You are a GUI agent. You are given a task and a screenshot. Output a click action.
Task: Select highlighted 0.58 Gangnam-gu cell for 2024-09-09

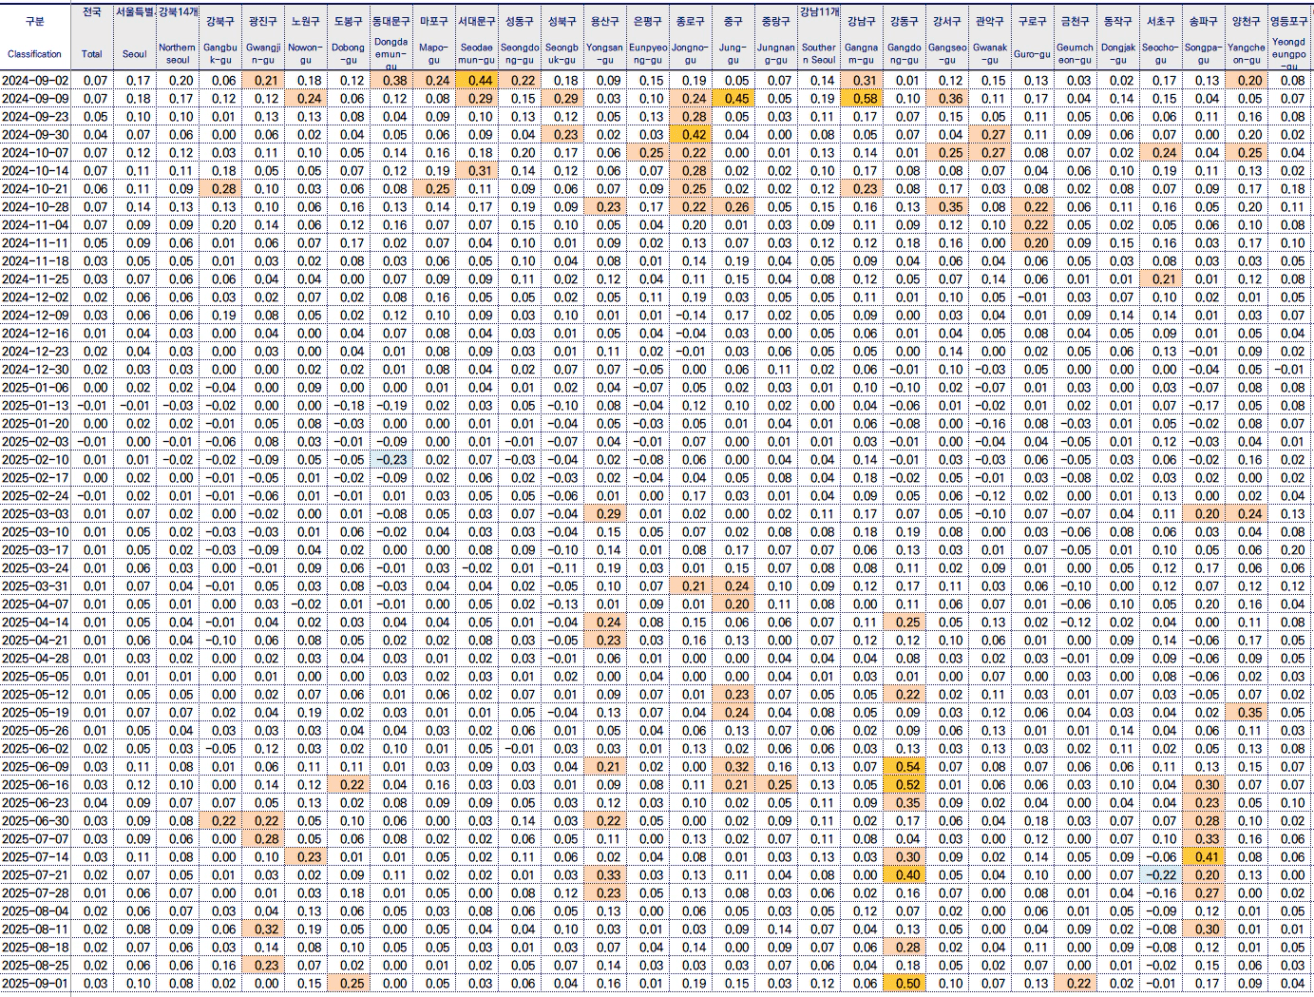tap(861, 98)
